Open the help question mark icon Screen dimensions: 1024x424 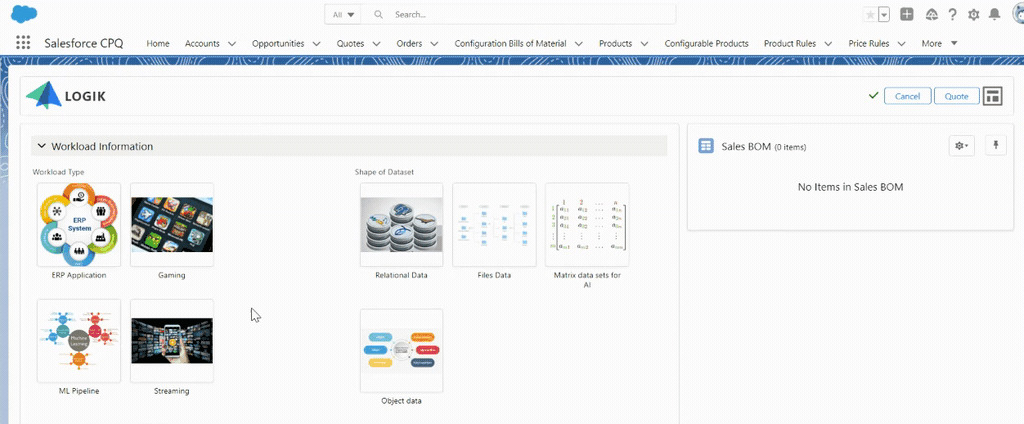tap(953, 14)
